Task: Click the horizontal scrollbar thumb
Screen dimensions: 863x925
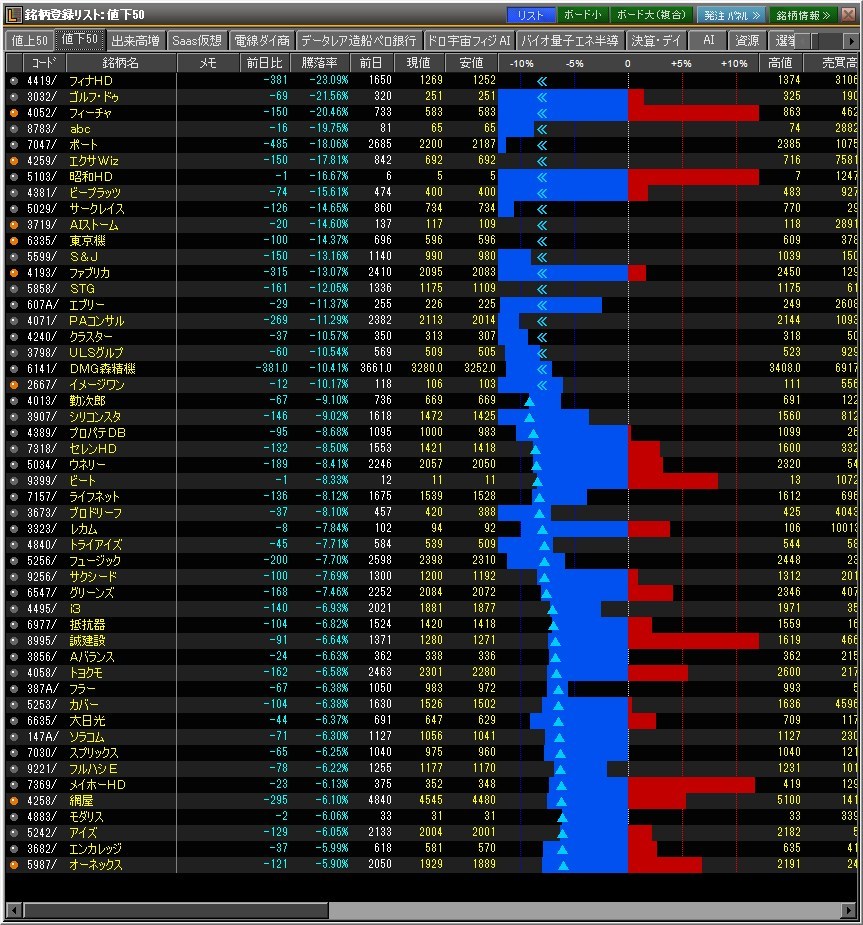Action: [x=176, y=910]
